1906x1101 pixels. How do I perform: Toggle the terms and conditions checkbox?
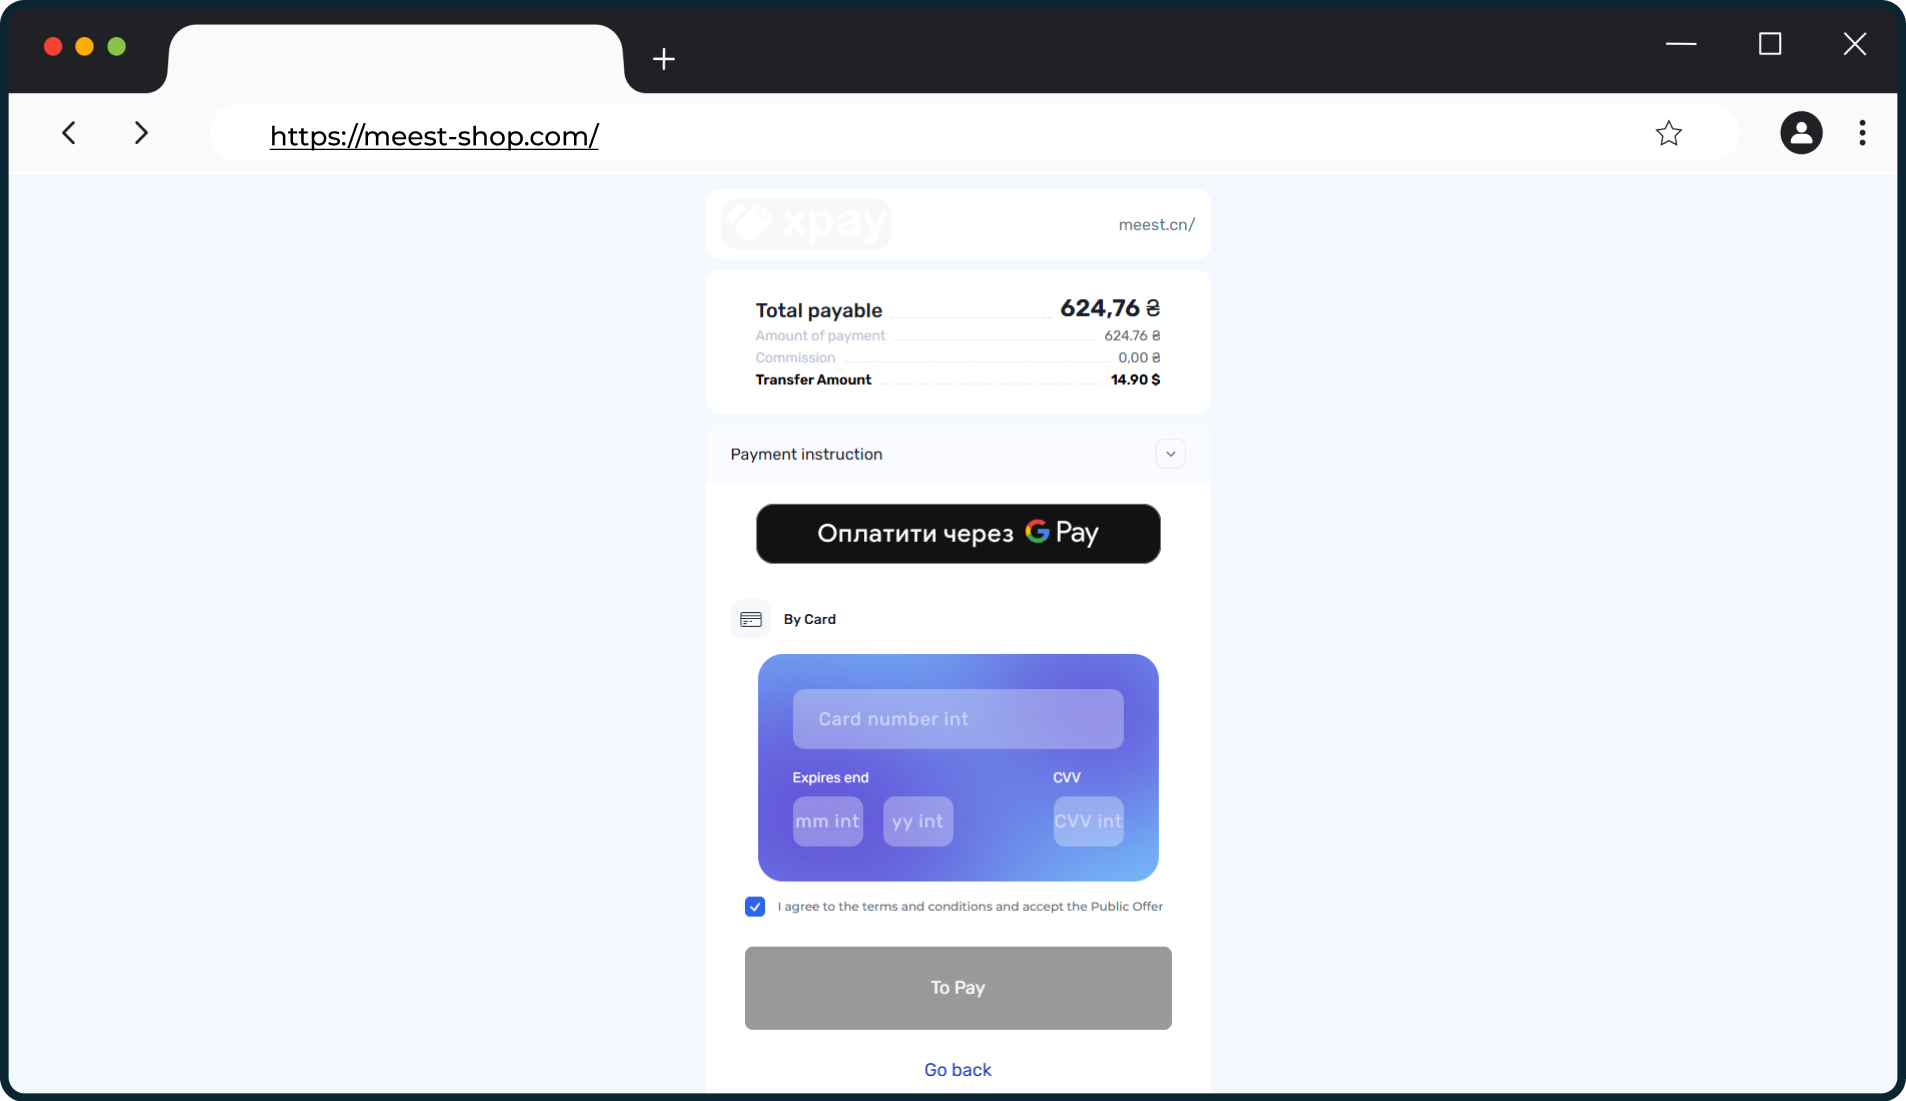coord(755,907)
